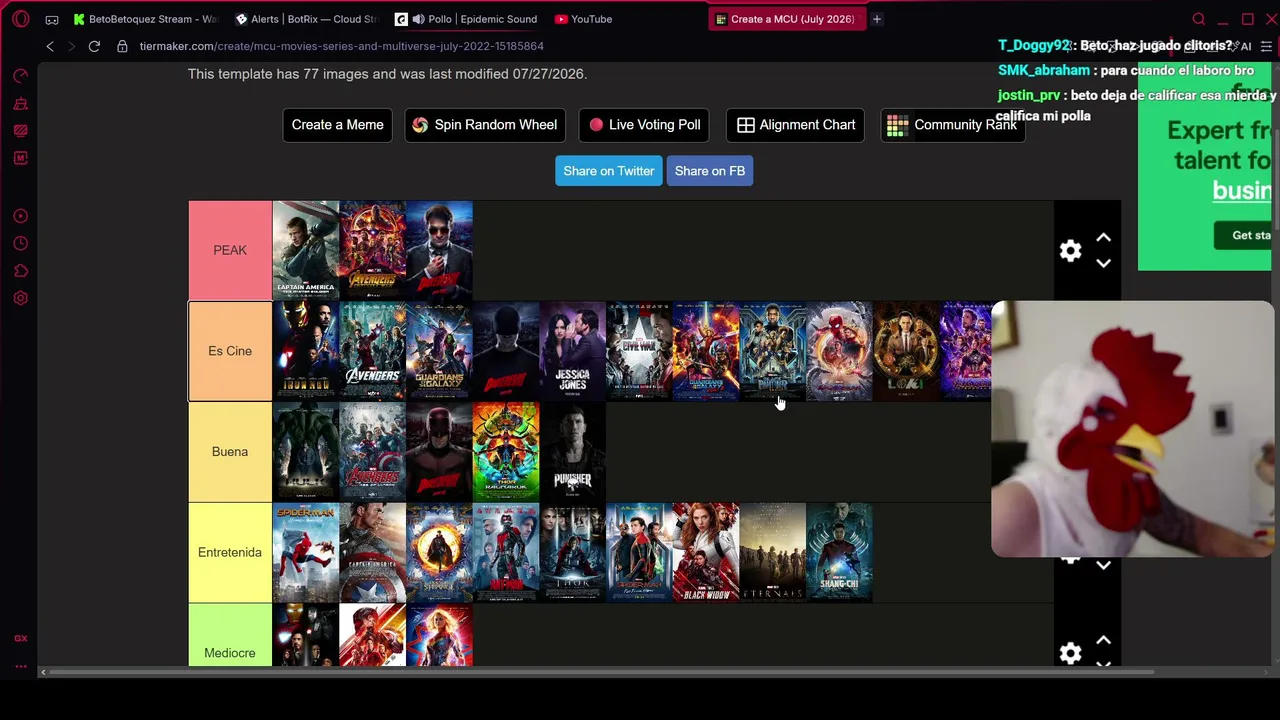The image size is (1280, 720).
Task: Click the GX icon at sidebar bottom
Action: [20, 638]
